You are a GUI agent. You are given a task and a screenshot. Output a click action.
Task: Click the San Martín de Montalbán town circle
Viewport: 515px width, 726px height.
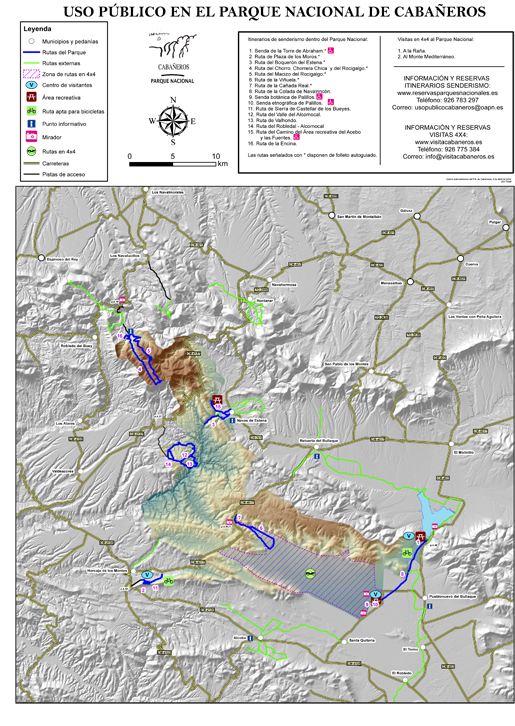(331, 215)
